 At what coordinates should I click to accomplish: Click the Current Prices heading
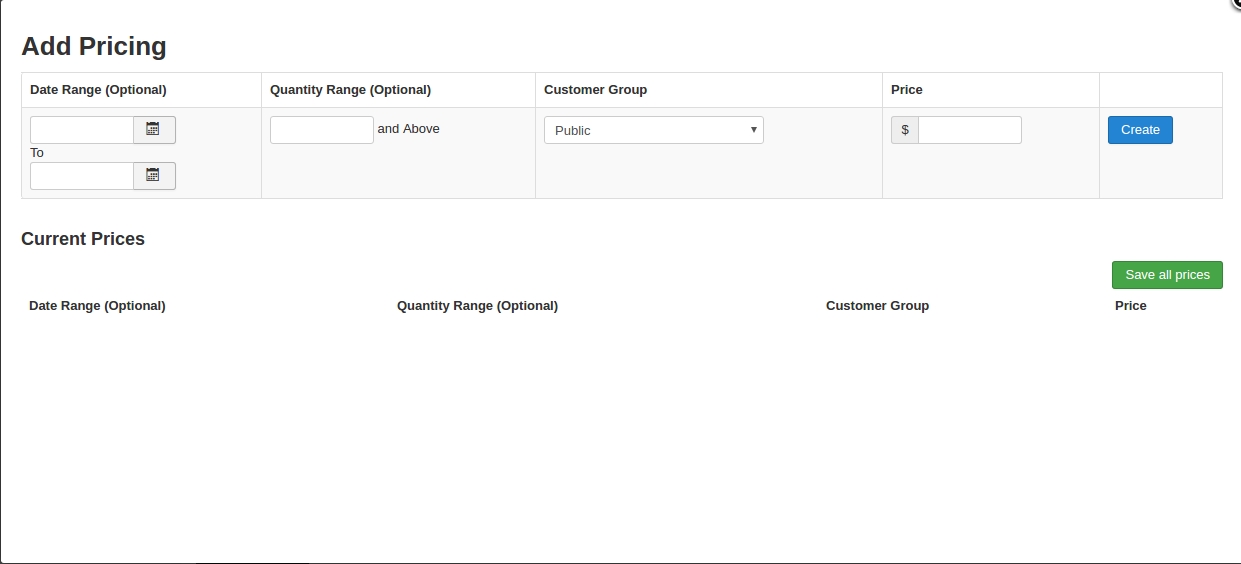point(83,239)
